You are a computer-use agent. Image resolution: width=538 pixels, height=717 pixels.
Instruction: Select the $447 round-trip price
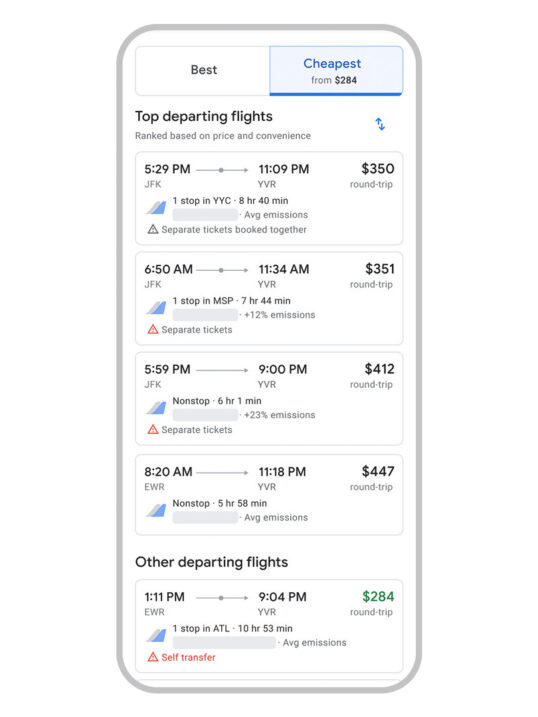point(378,471)
